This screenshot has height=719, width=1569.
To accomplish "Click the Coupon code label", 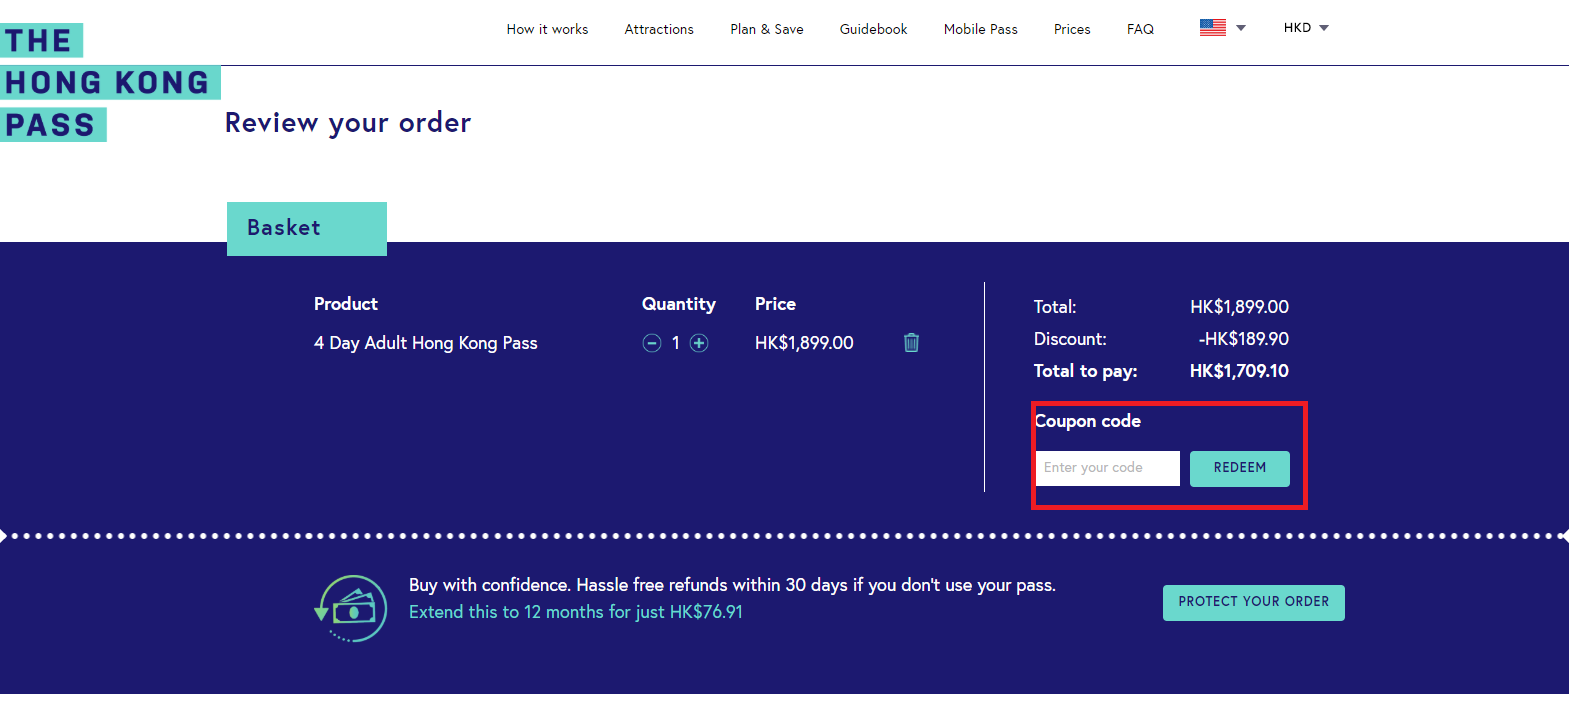I will (x=1088, y=421).
